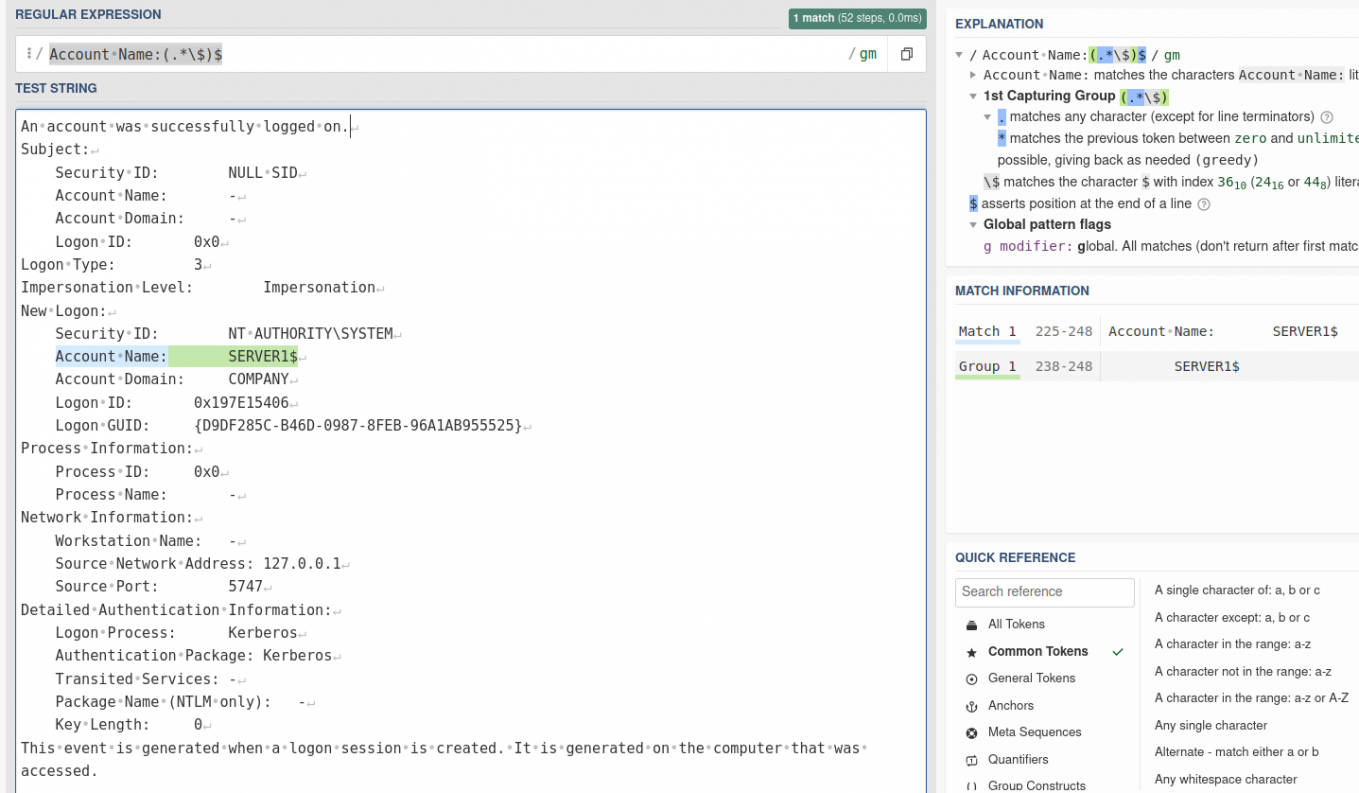Click help icon beside 'matches any character'
1359x793 pixels.
1327,117
